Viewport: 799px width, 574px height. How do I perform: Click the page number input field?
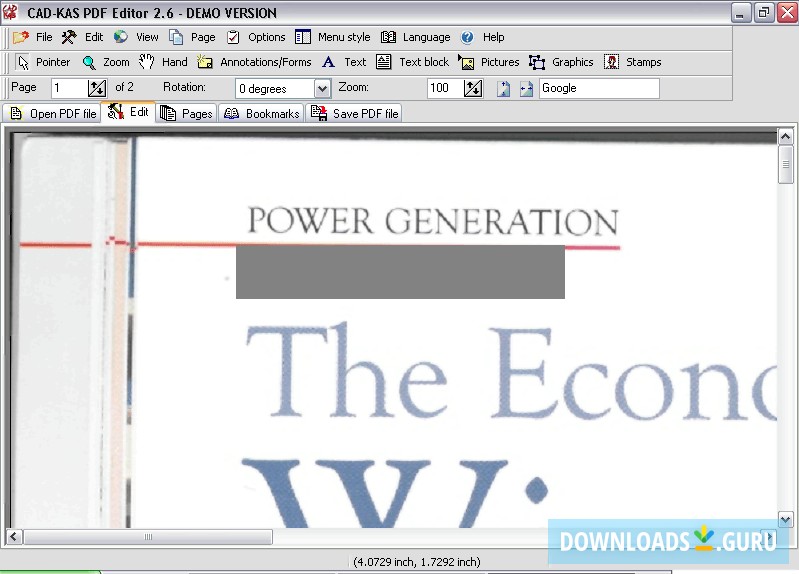click(69, 88)
